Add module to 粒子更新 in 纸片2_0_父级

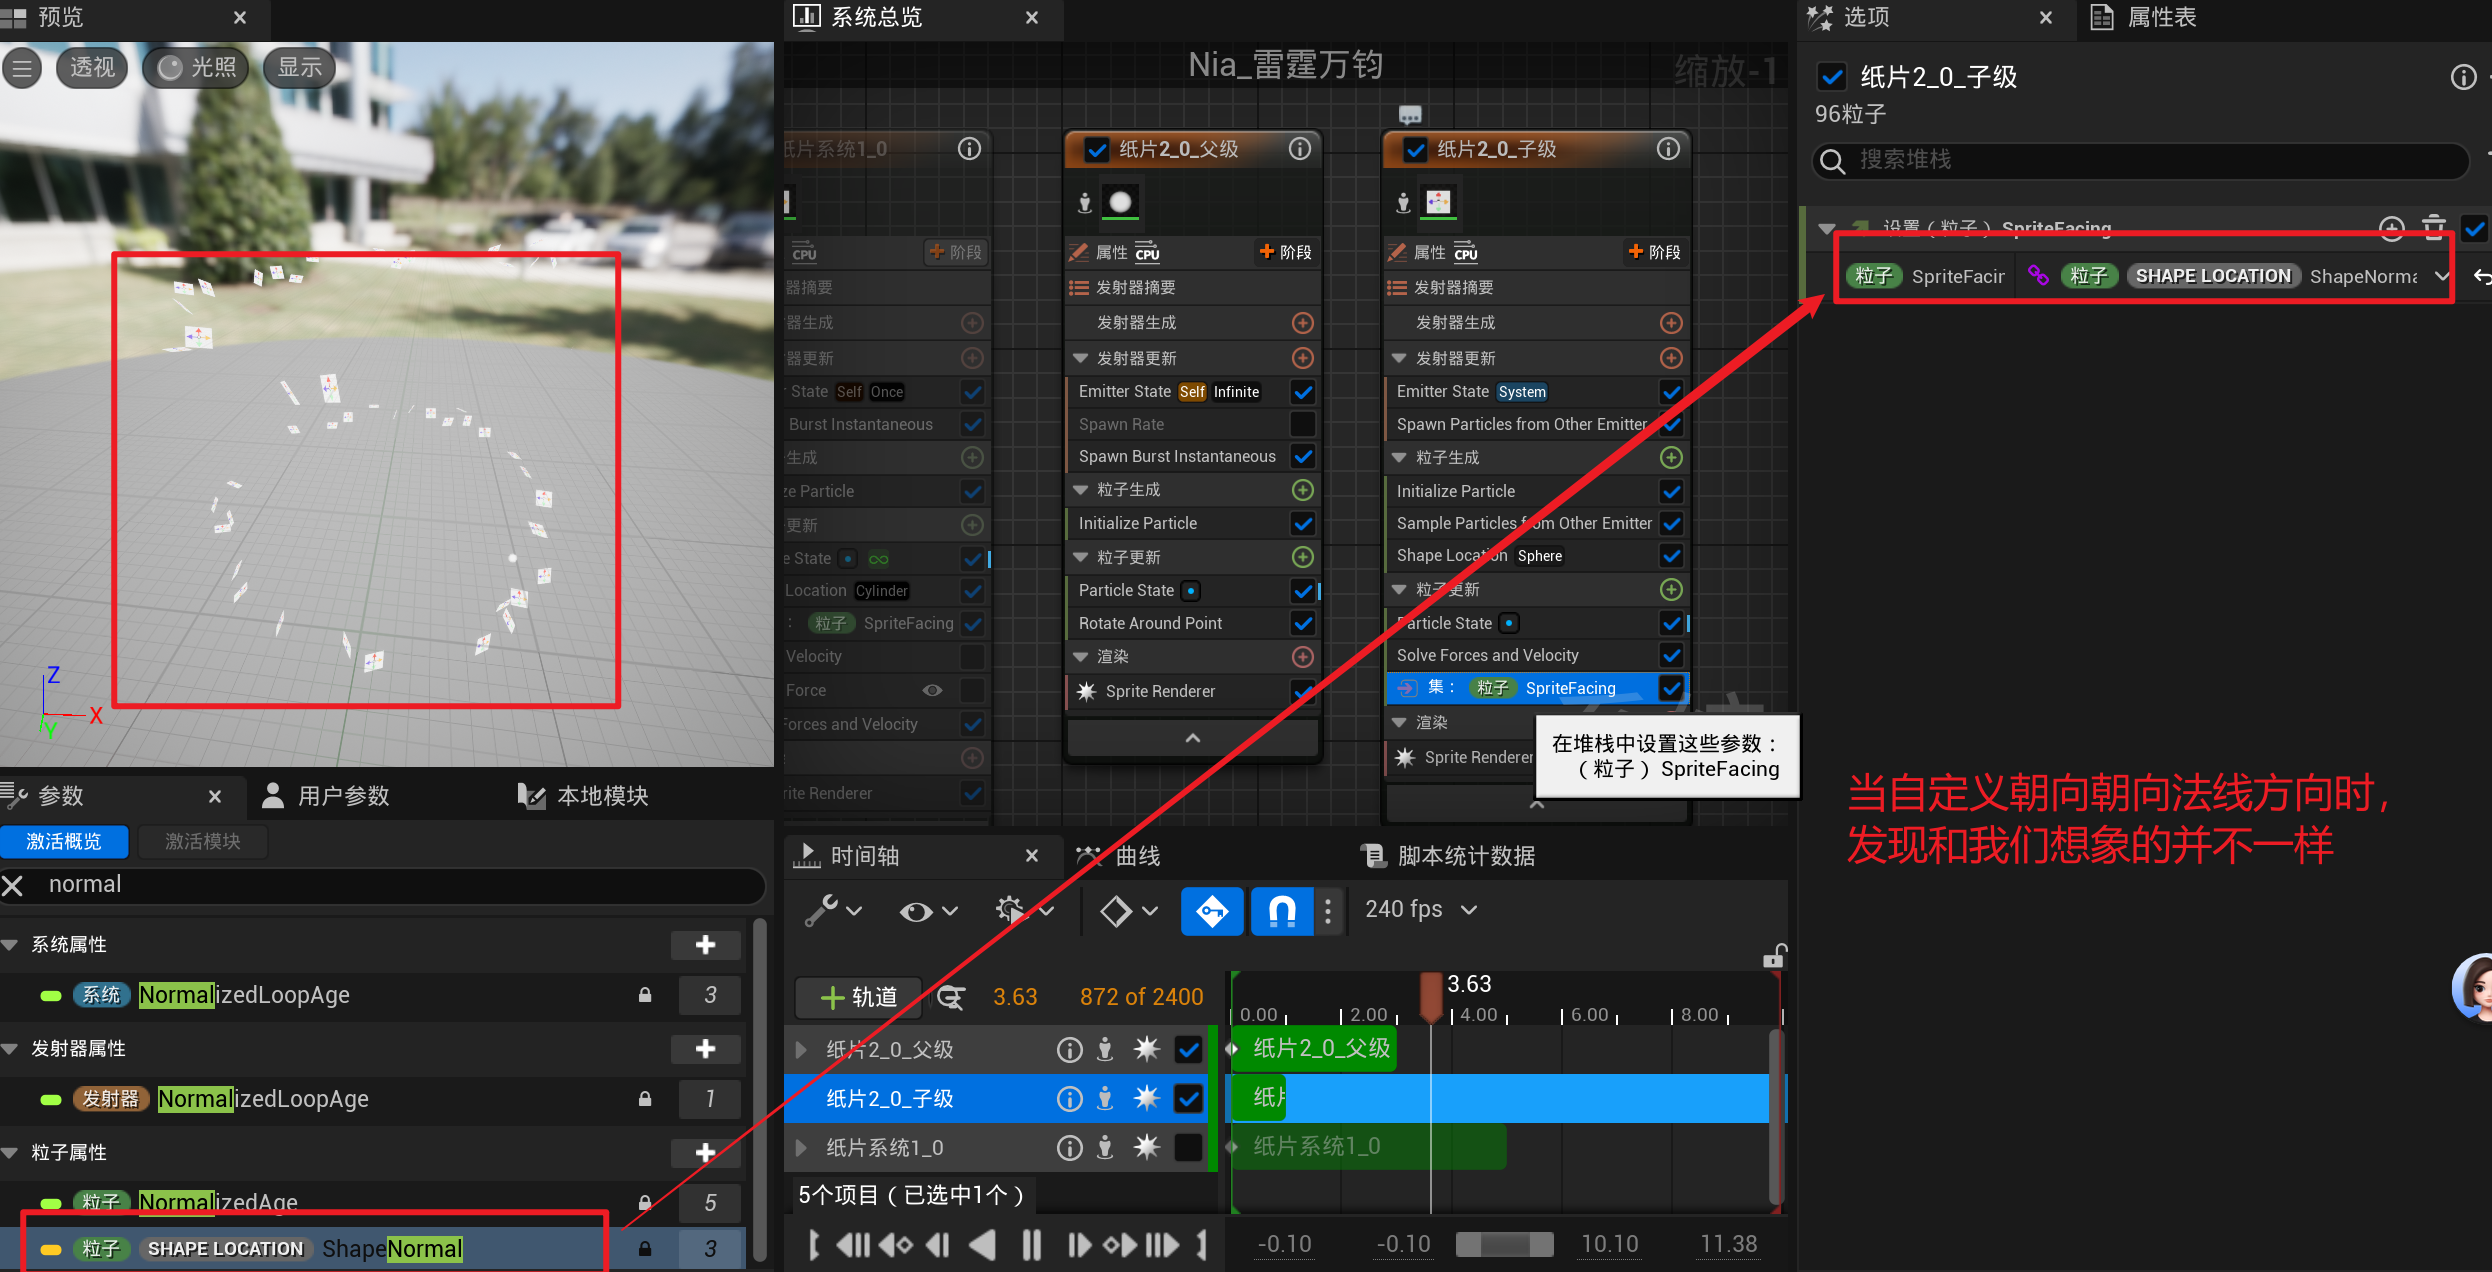pyautogui.click(x=1302, y=557)
